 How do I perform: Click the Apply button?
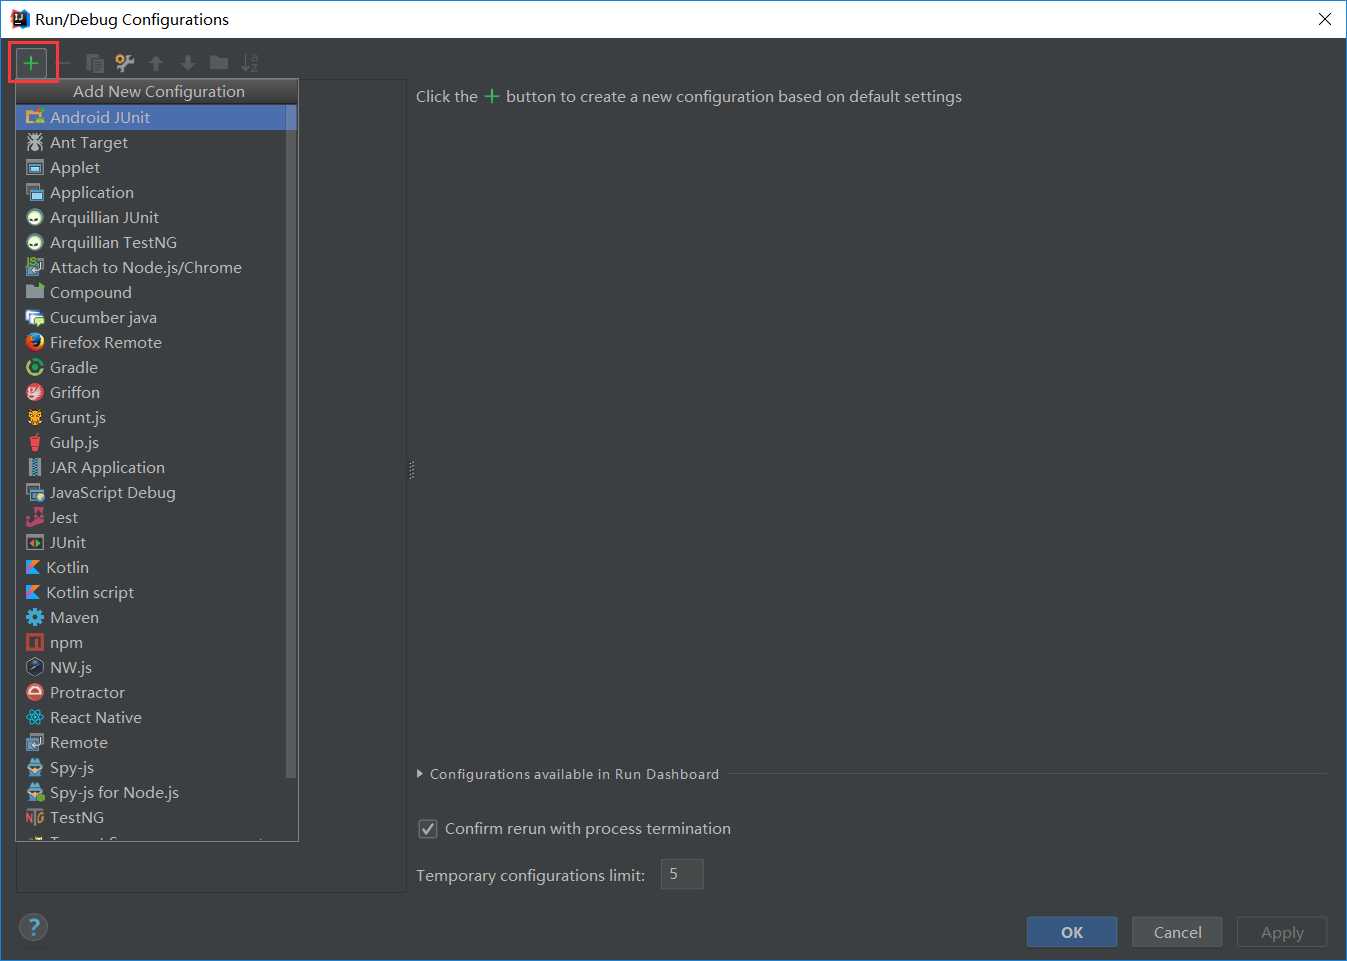tap(1282, 932)
